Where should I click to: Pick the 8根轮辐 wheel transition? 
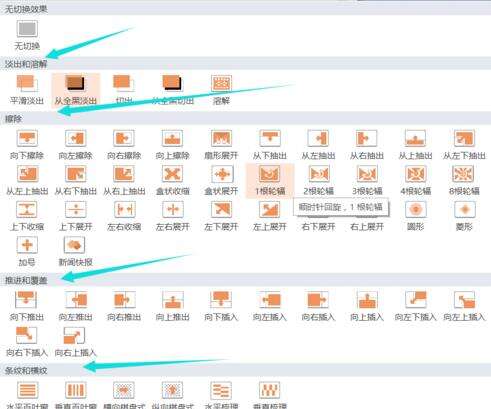[x=464, y=181]
